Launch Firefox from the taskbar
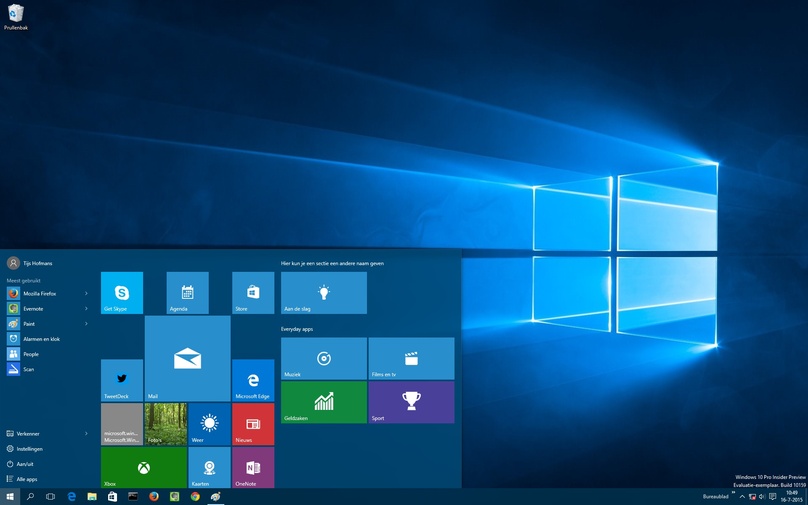Viewport: 808px width, 505px height. (154, 497)
